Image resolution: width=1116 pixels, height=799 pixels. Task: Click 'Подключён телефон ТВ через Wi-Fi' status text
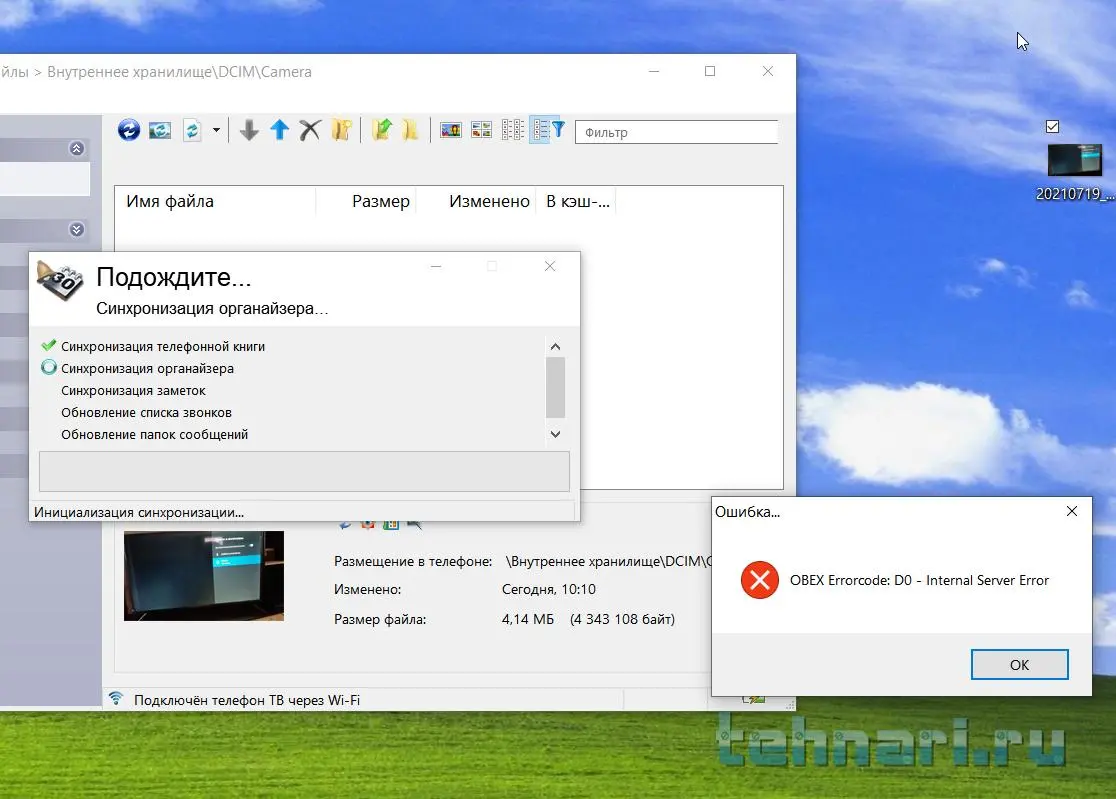247,700
